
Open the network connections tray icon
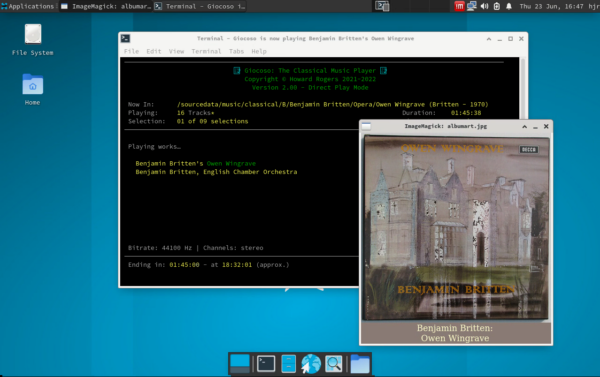point(471,6)
